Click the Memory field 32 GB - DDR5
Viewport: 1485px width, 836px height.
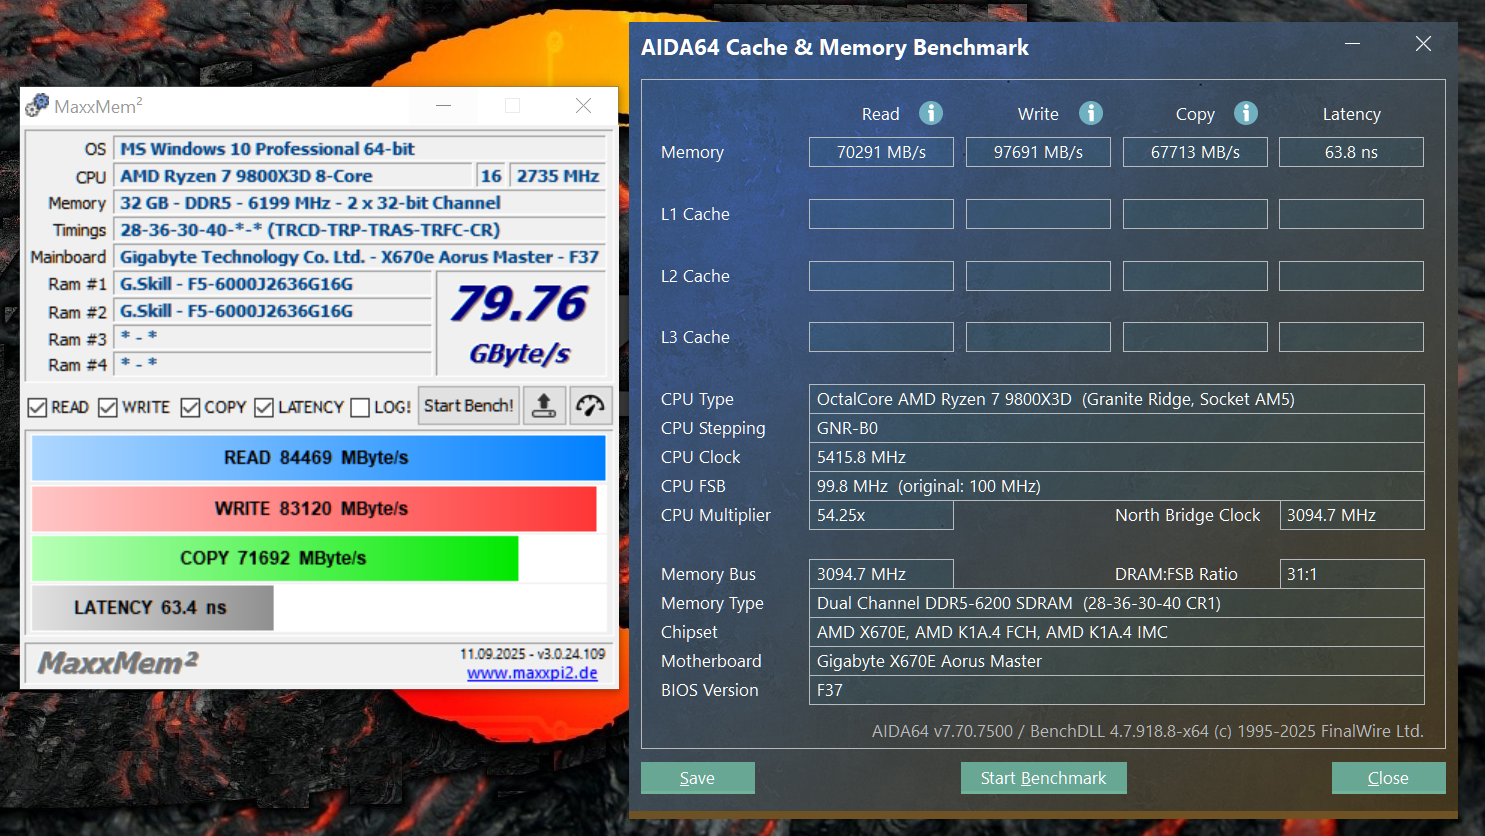click(x=360, y=203)
